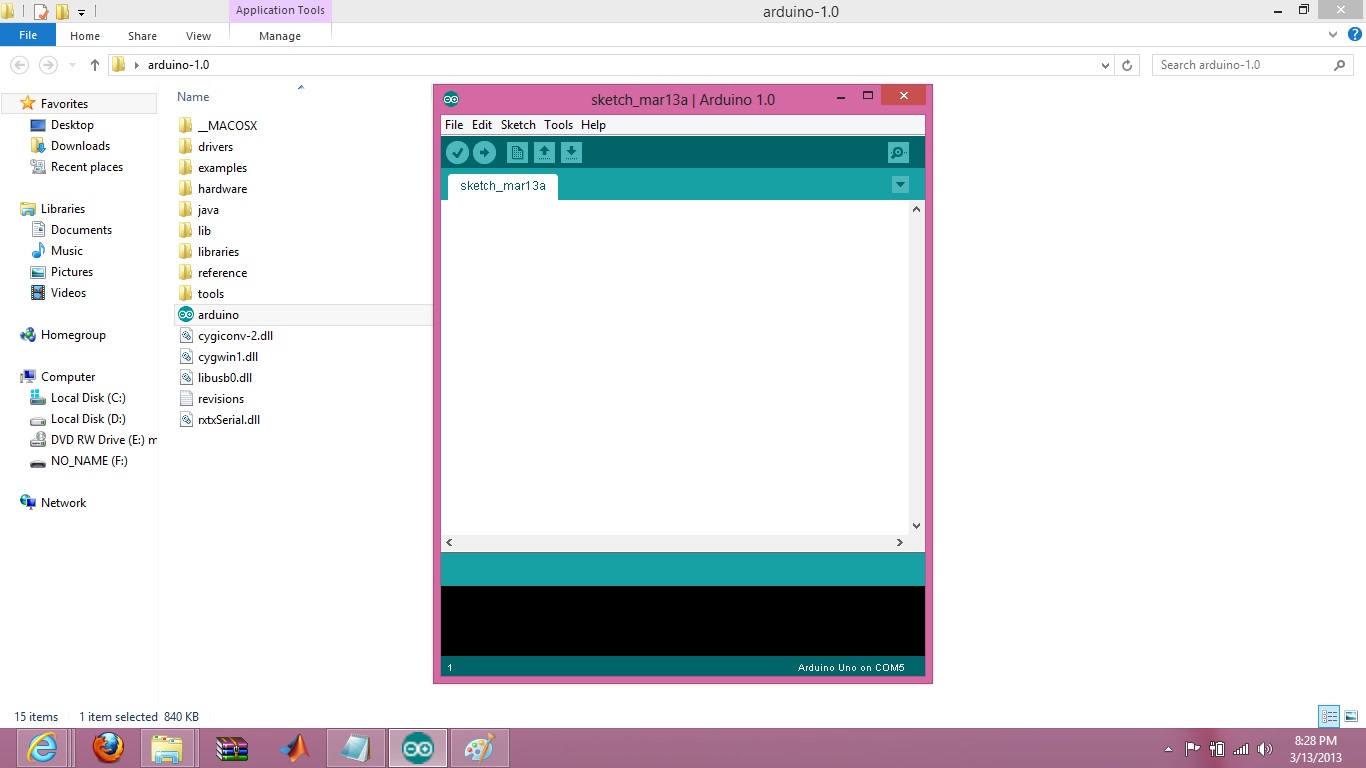Open the address bar history dropdown
Image resolution: width=1366 pixels, height=768 pixels.
pos(1105,65)
